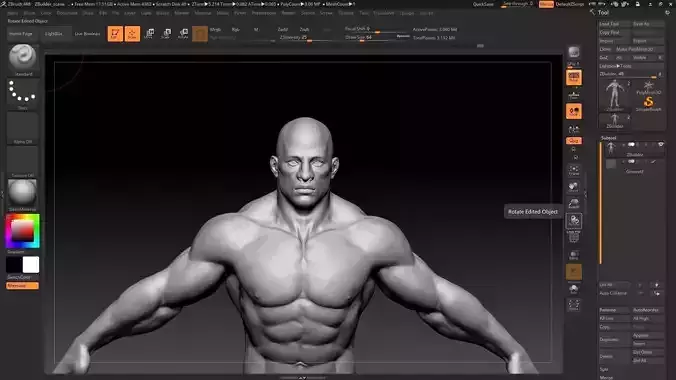Screen dimensions: 676x380
Task: Click the L.Sym local symmetry icon
Action: 574,129
